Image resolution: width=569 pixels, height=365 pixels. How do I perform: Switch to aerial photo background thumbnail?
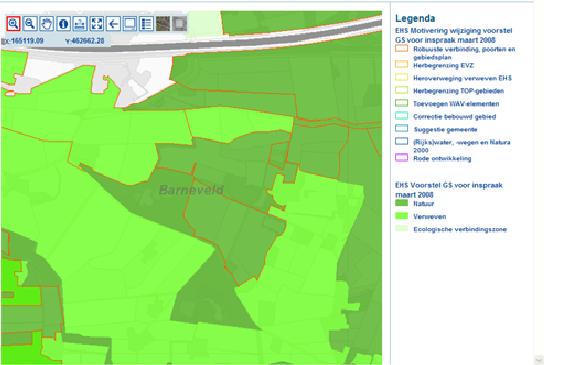coord(163,24)
